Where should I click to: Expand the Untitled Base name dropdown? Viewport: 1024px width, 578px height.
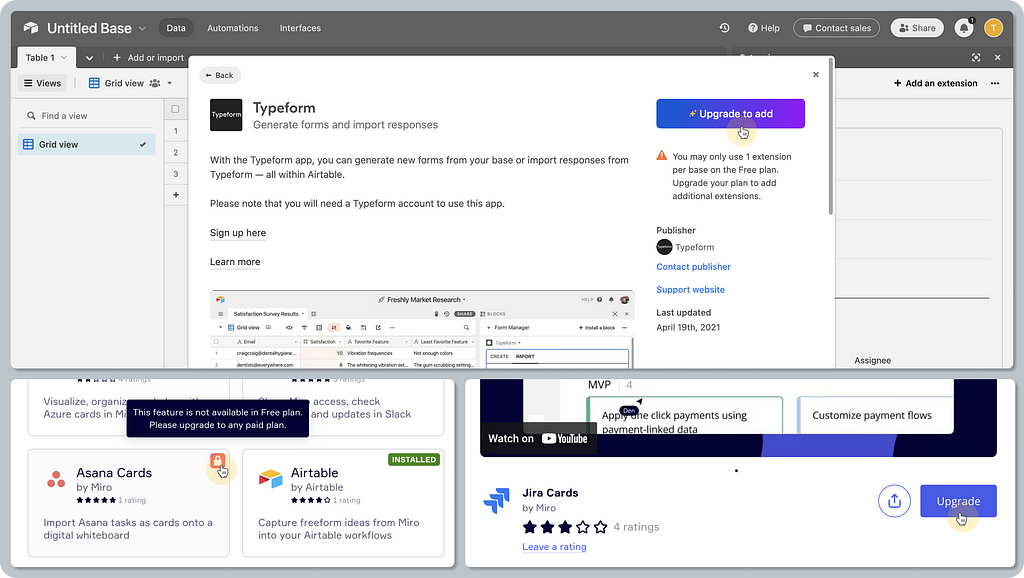[x=142, y=29]
